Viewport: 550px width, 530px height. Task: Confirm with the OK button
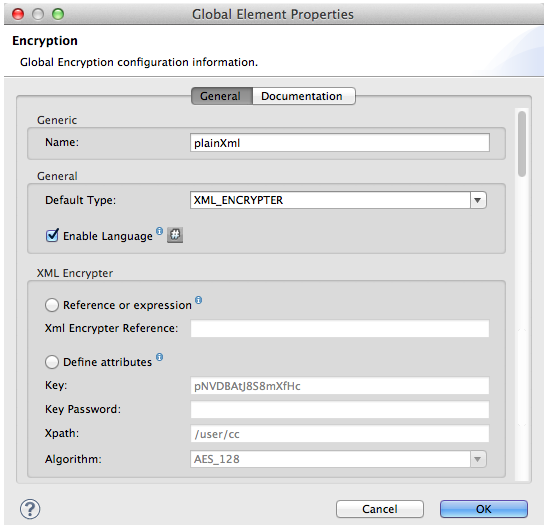[484, 509]
